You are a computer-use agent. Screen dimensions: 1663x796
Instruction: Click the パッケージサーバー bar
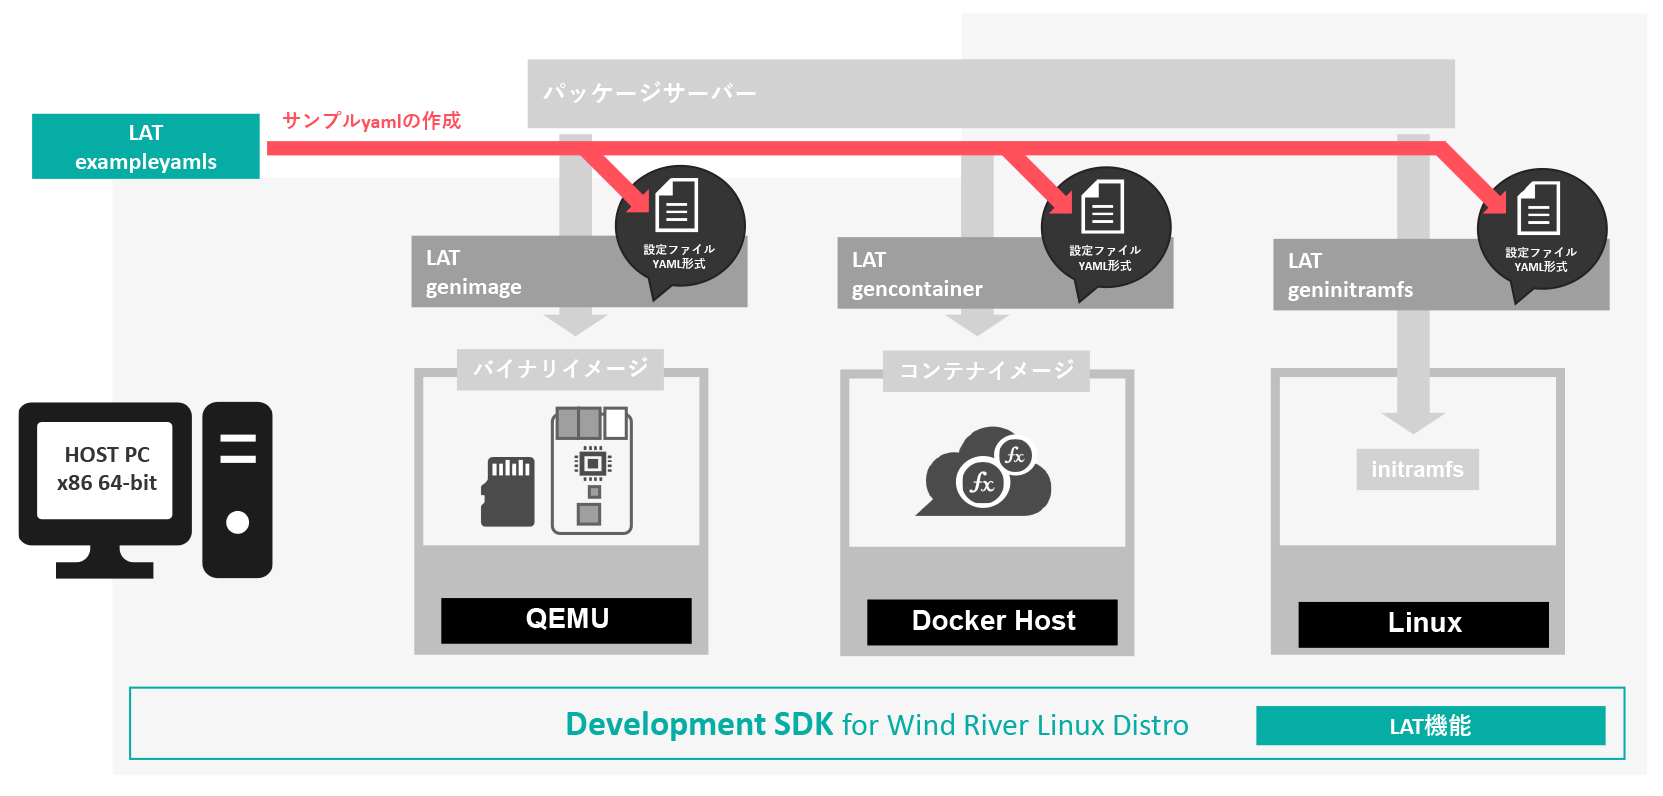pos(991,93)
